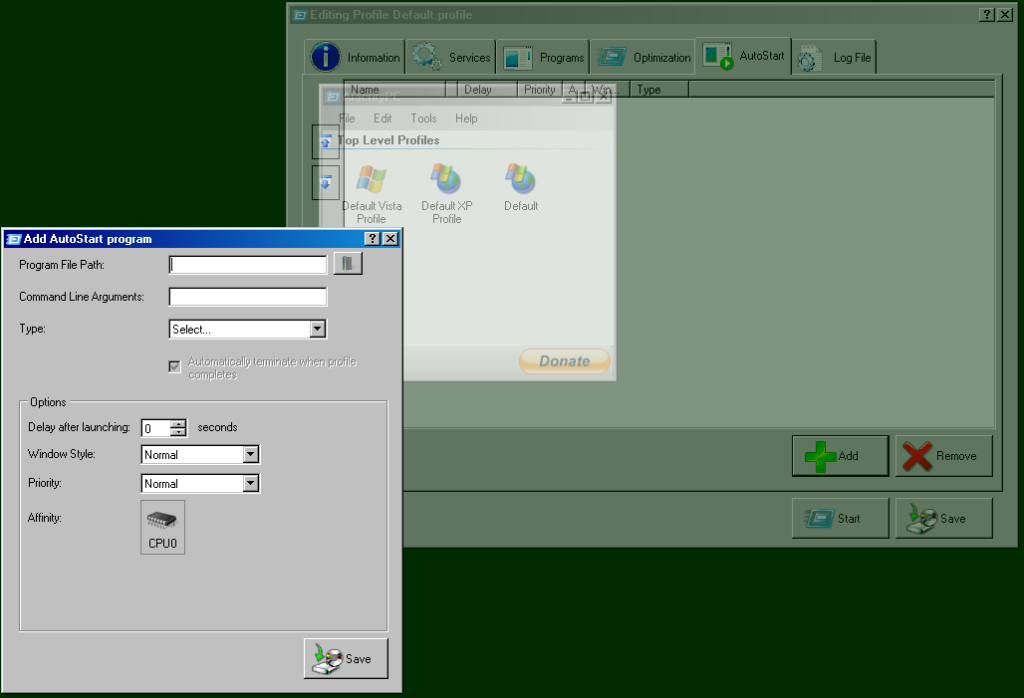
Task: Toggle Automatically terminate when profile completes checkbox
Action: click(x=175, y=367)
